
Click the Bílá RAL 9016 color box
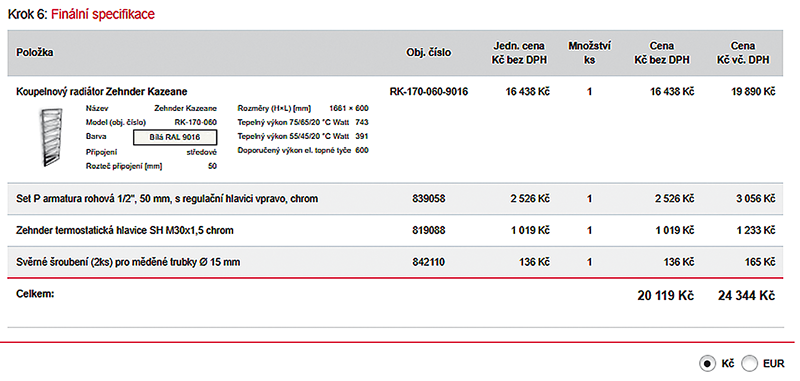tap(175, 137)
